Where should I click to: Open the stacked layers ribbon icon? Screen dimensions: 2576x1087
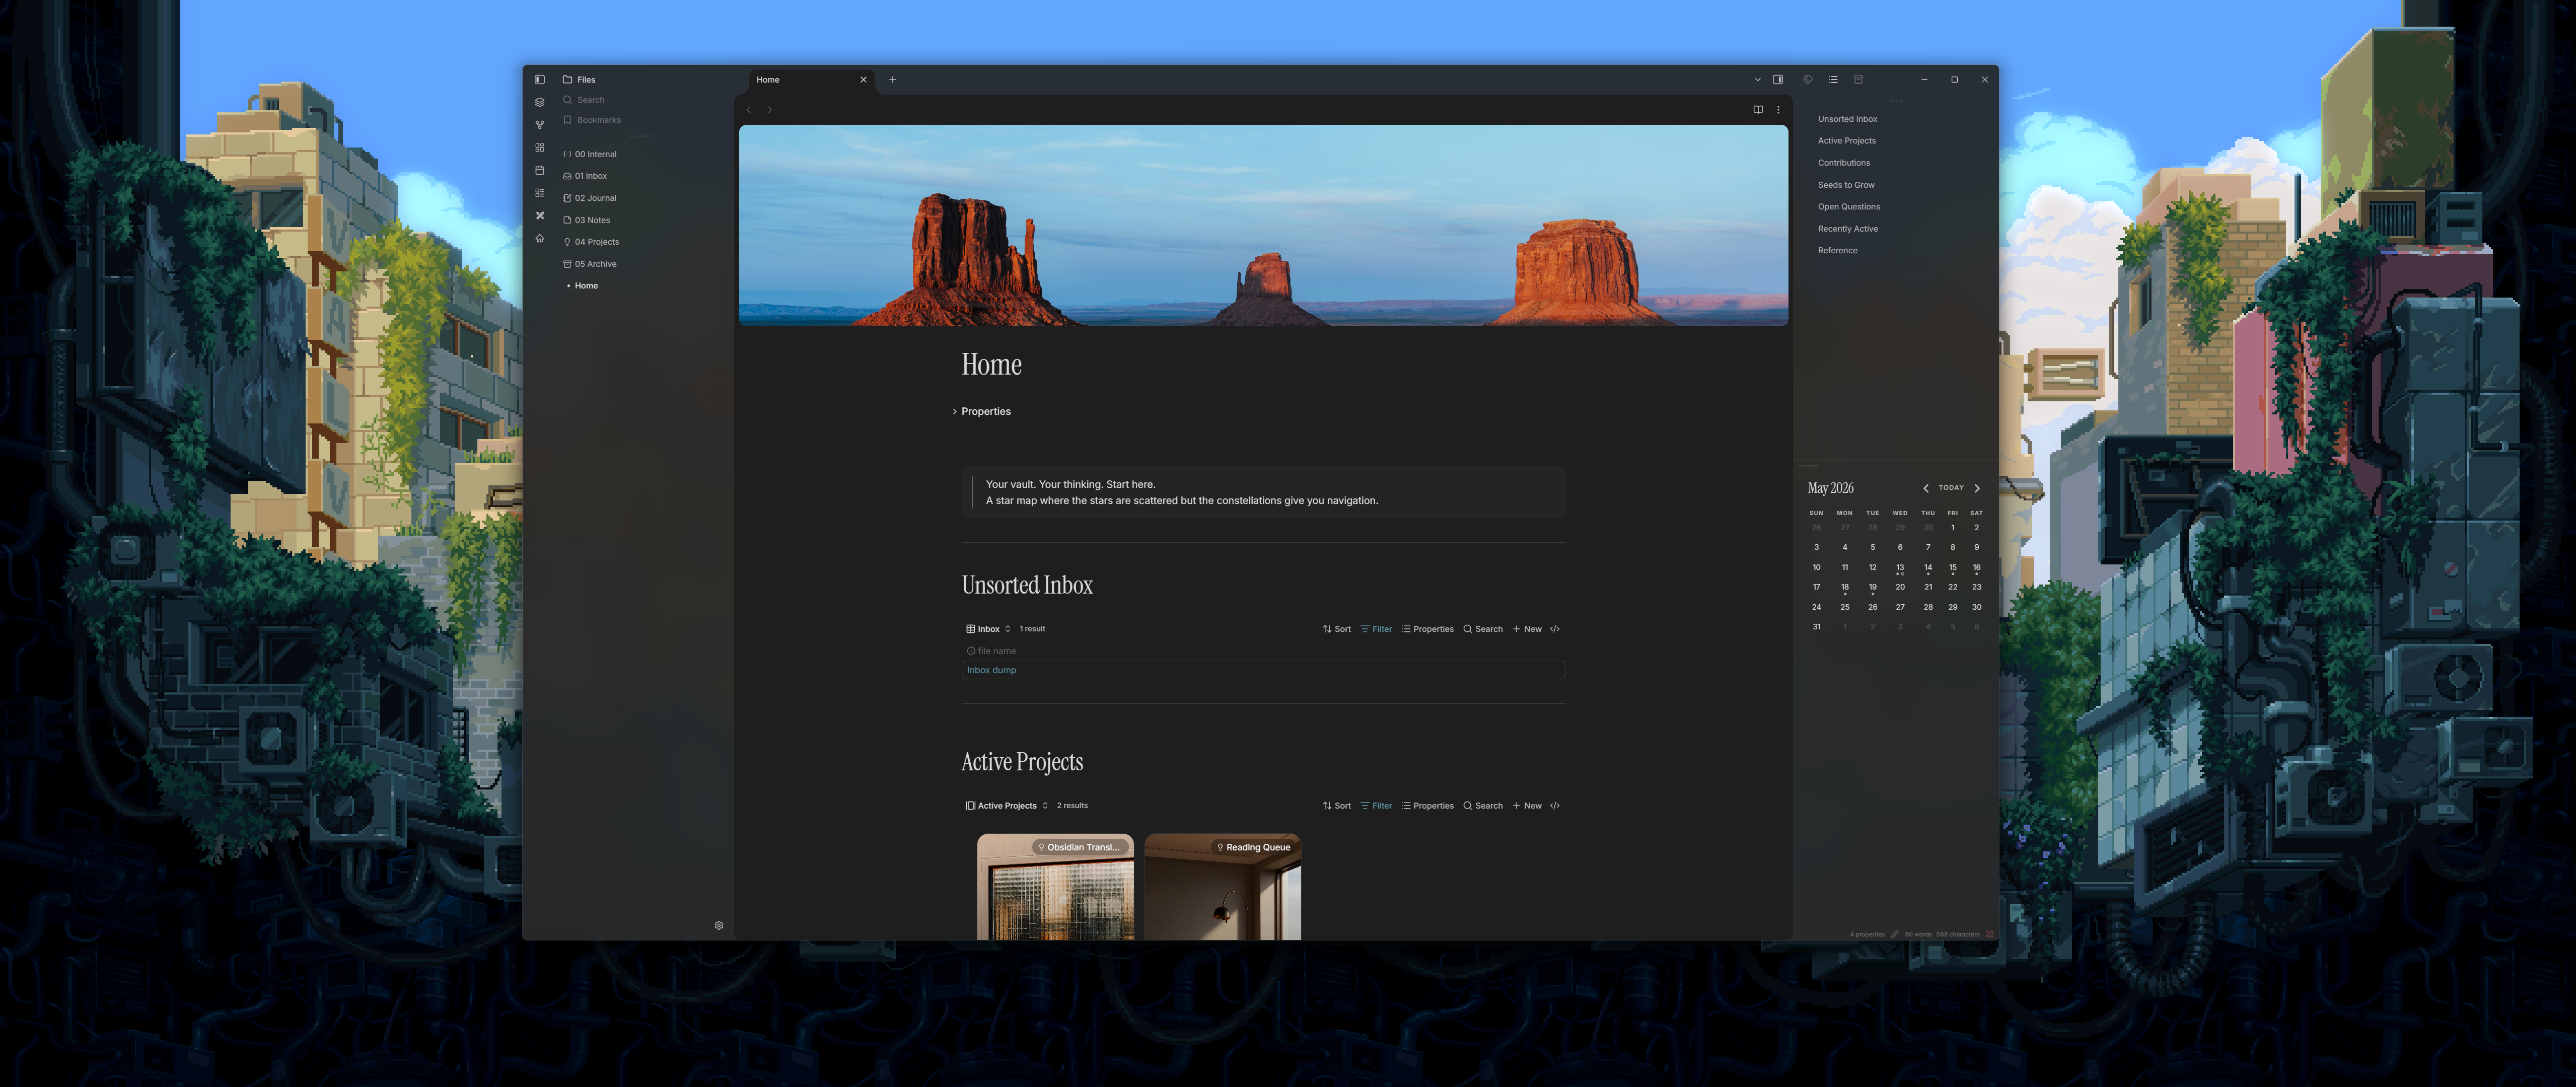539,102
